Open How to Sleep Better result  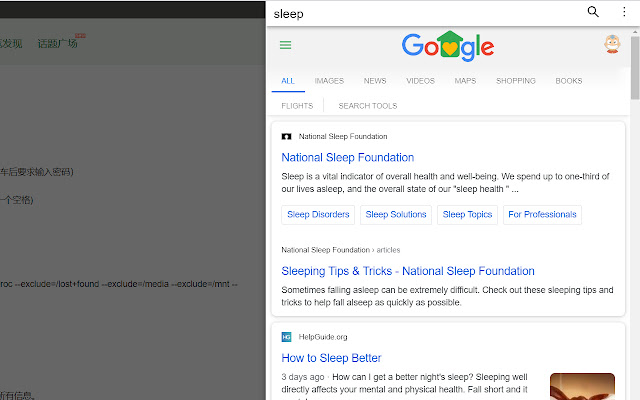[331, 358]
